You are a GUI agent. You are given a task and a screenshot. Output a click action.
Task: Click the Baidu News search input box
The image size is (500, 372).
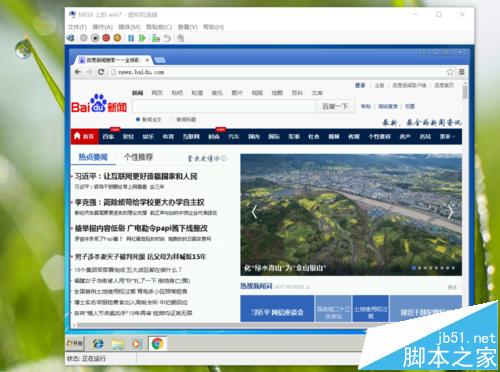(x=224, y=106)
